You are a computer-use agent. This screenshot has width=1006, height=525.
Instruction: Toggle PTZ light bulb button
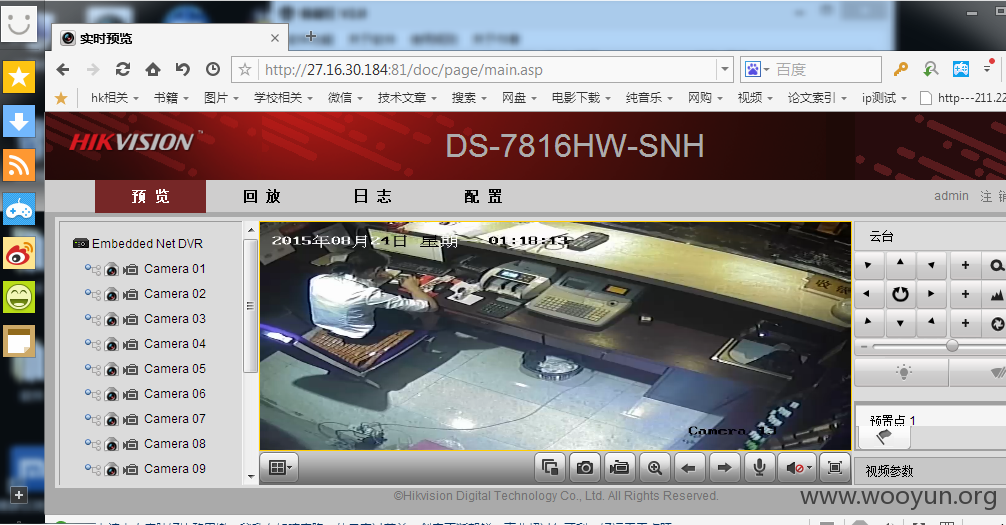pos(902,372)
